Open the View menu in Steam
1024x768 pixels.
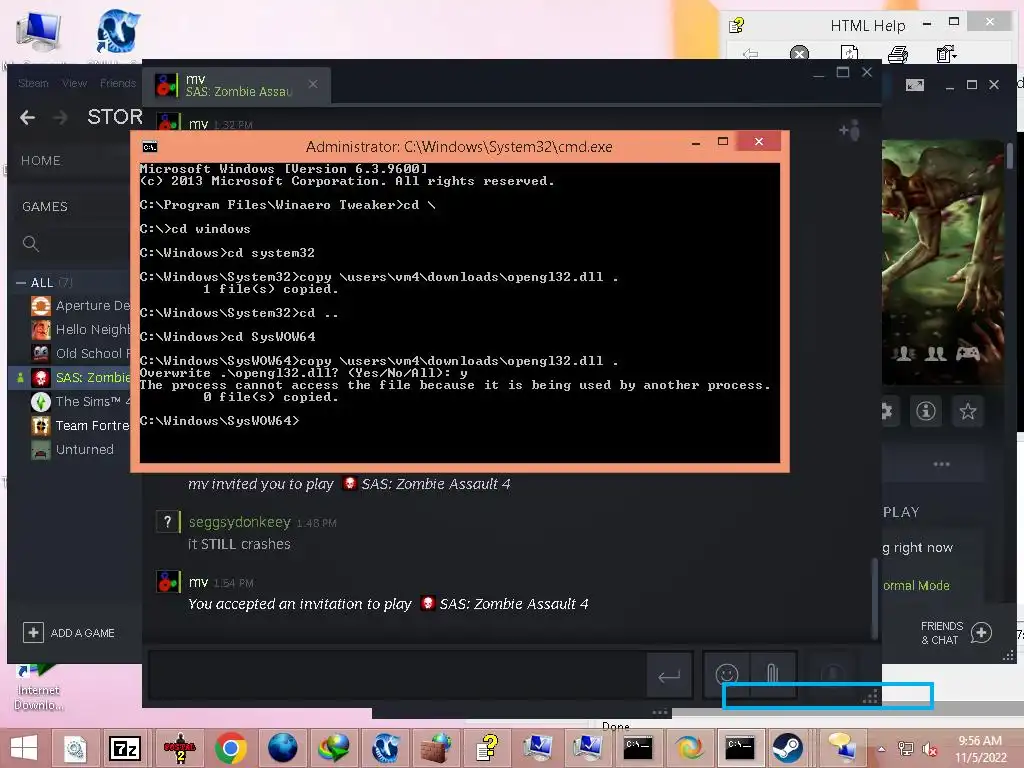tap(74, 84)
